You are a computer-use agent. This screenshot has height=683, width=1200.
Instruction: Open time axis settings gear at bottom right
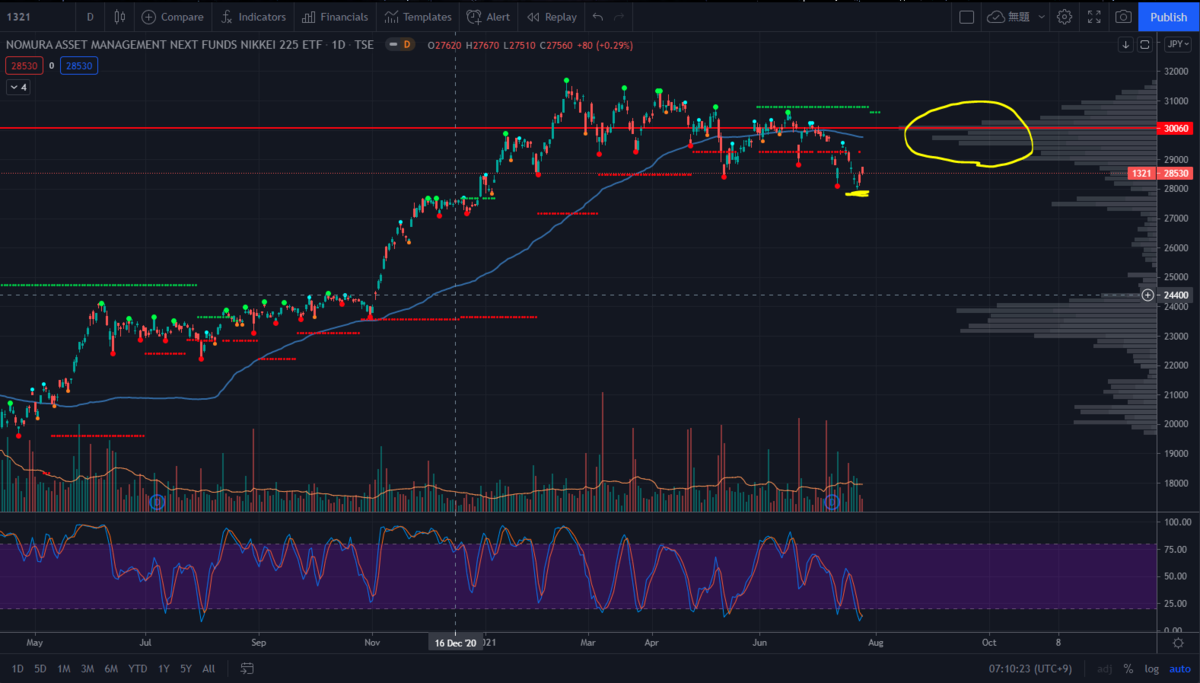1177,642
